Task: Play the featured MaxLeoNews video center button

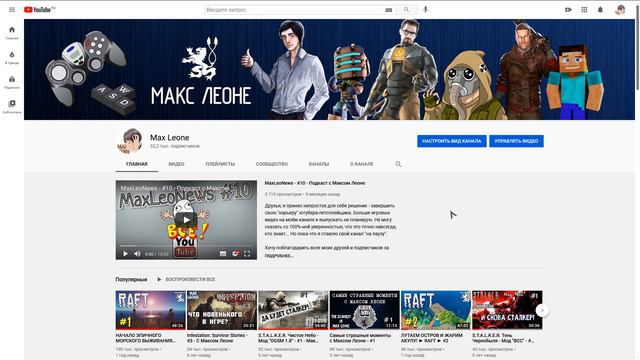Action: pos(186,220)
